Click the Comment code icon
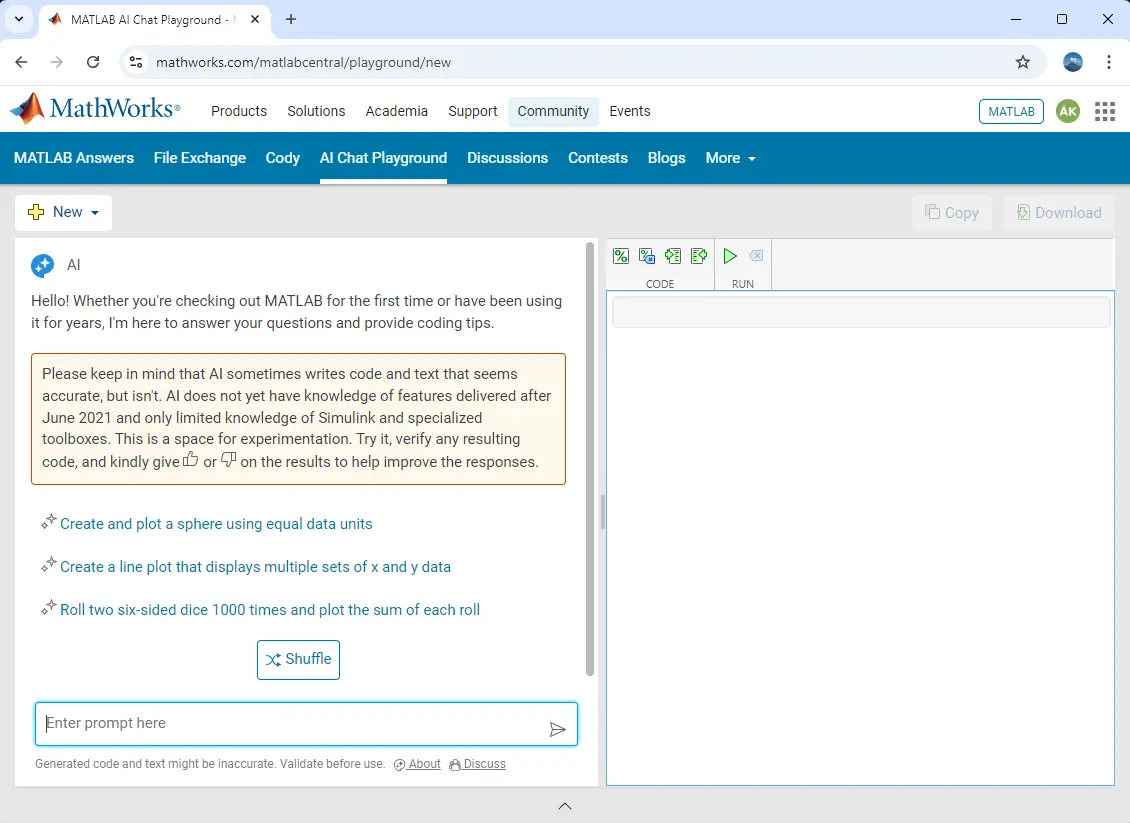The width and height of the screenshot is (1130, 823). click(620, 256)
